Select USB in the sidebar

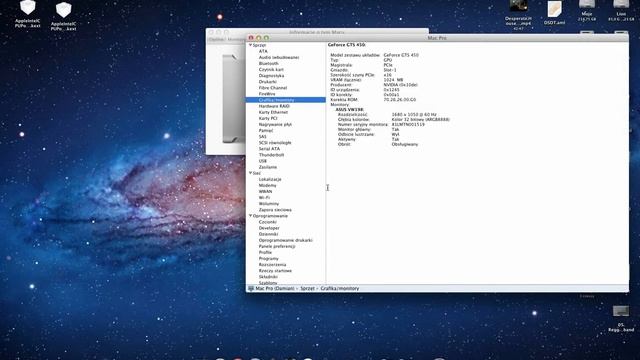coord(262,161)
